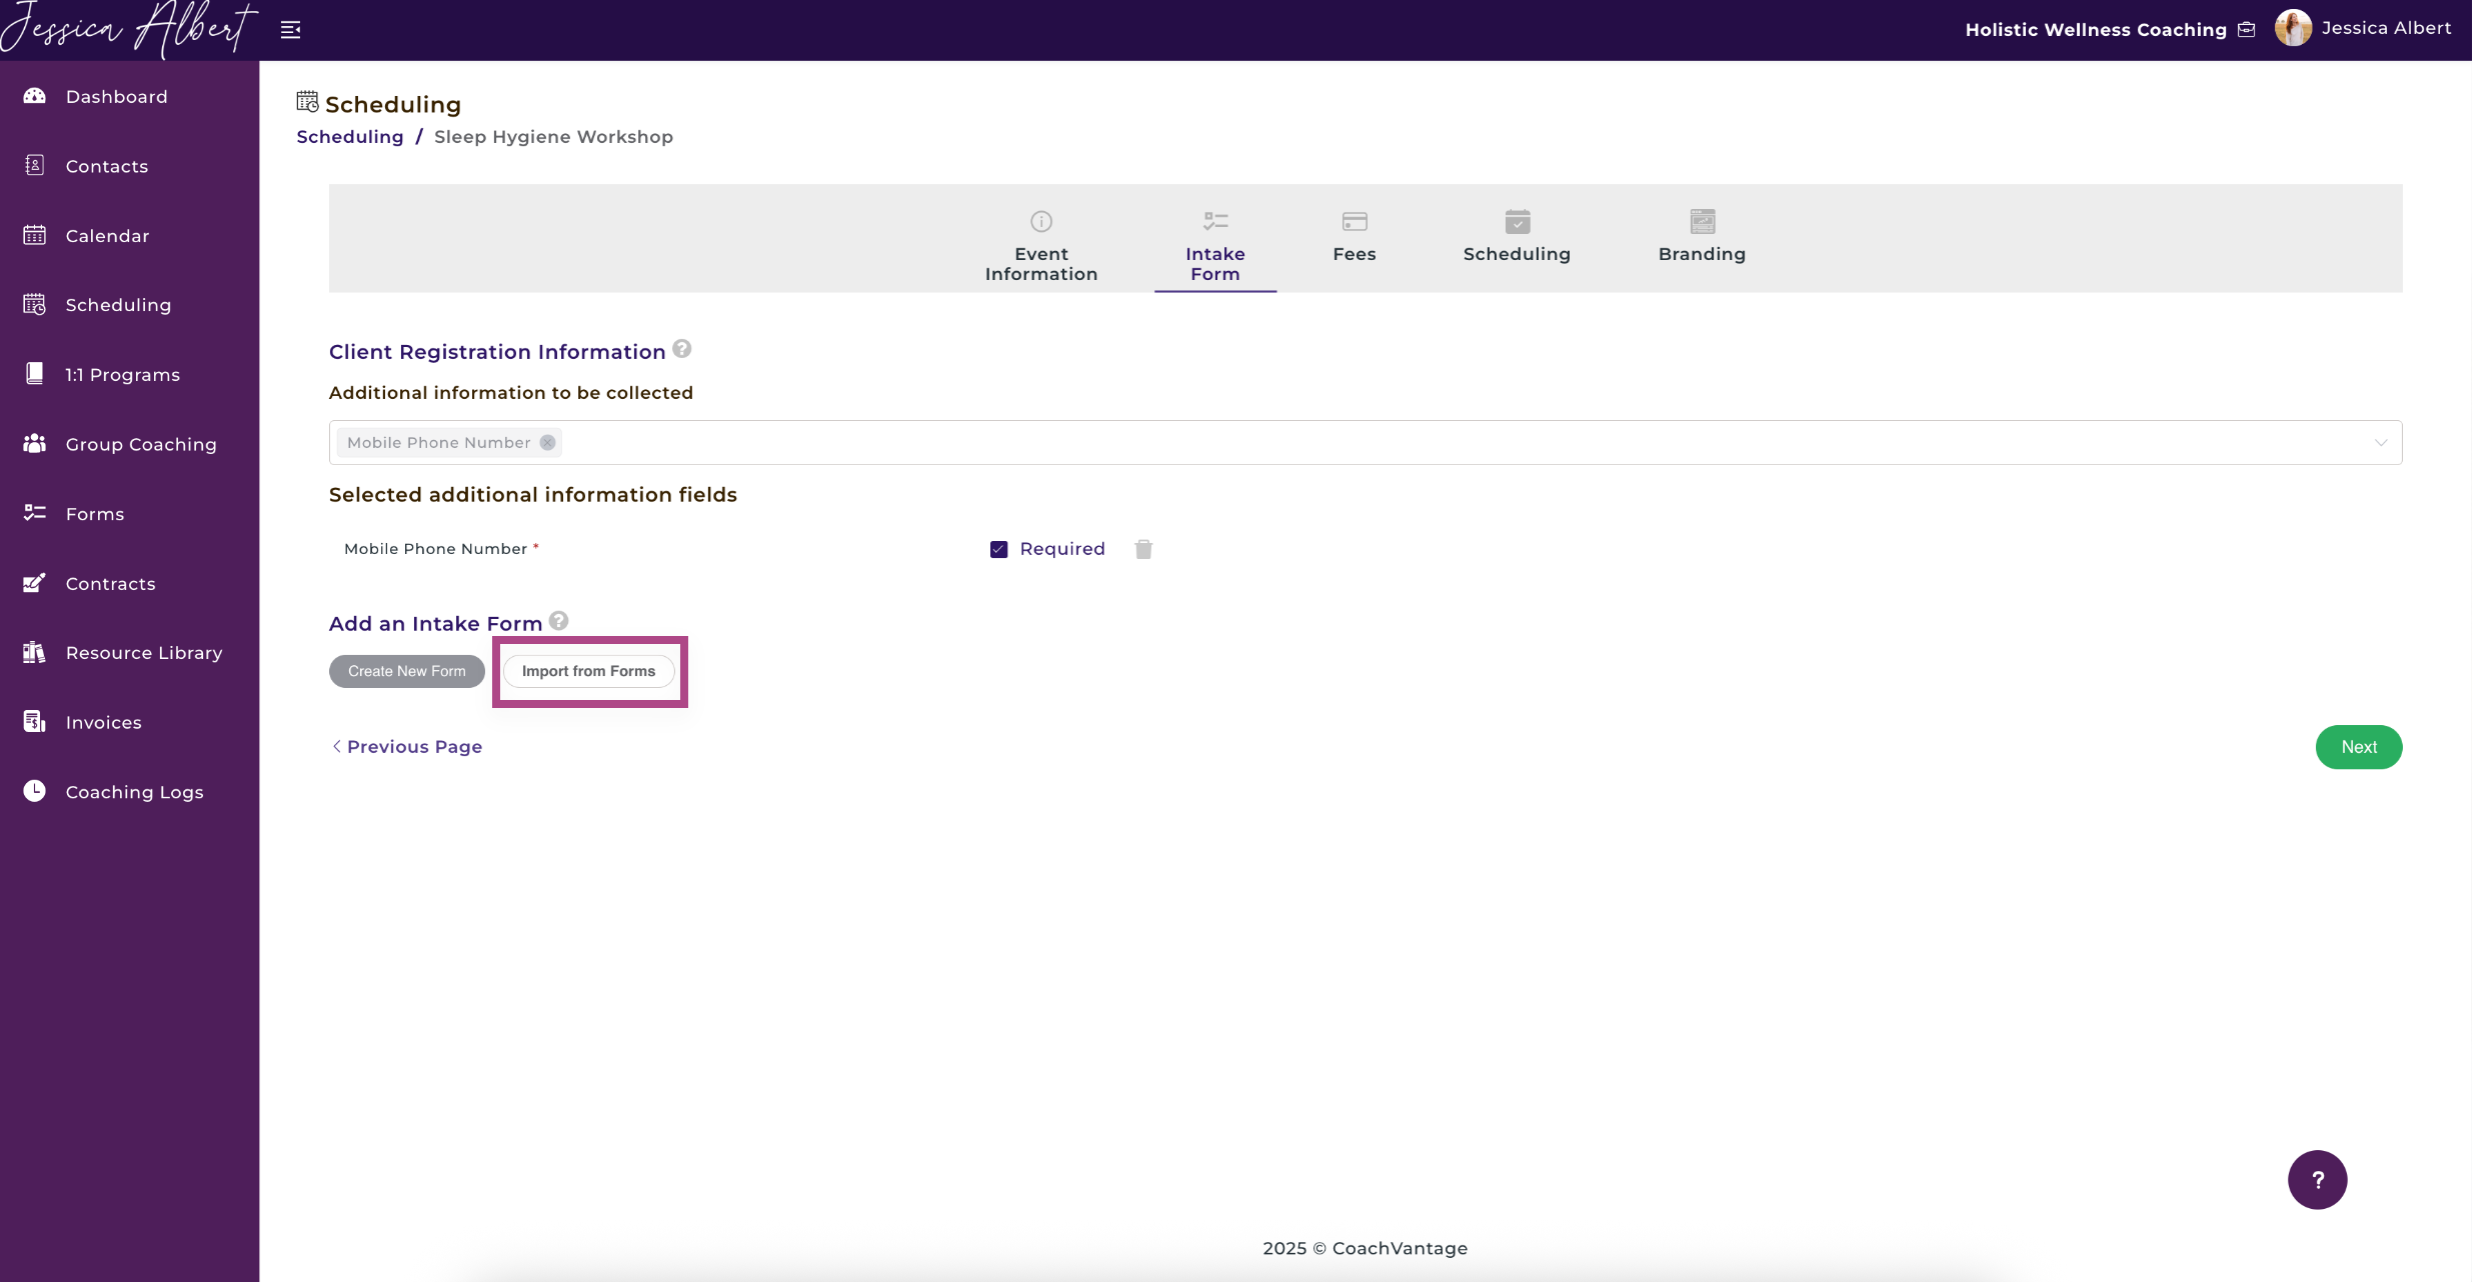Open Jessica Albert's profile avatar
2472x1282 pixels.
[2293, 28]
